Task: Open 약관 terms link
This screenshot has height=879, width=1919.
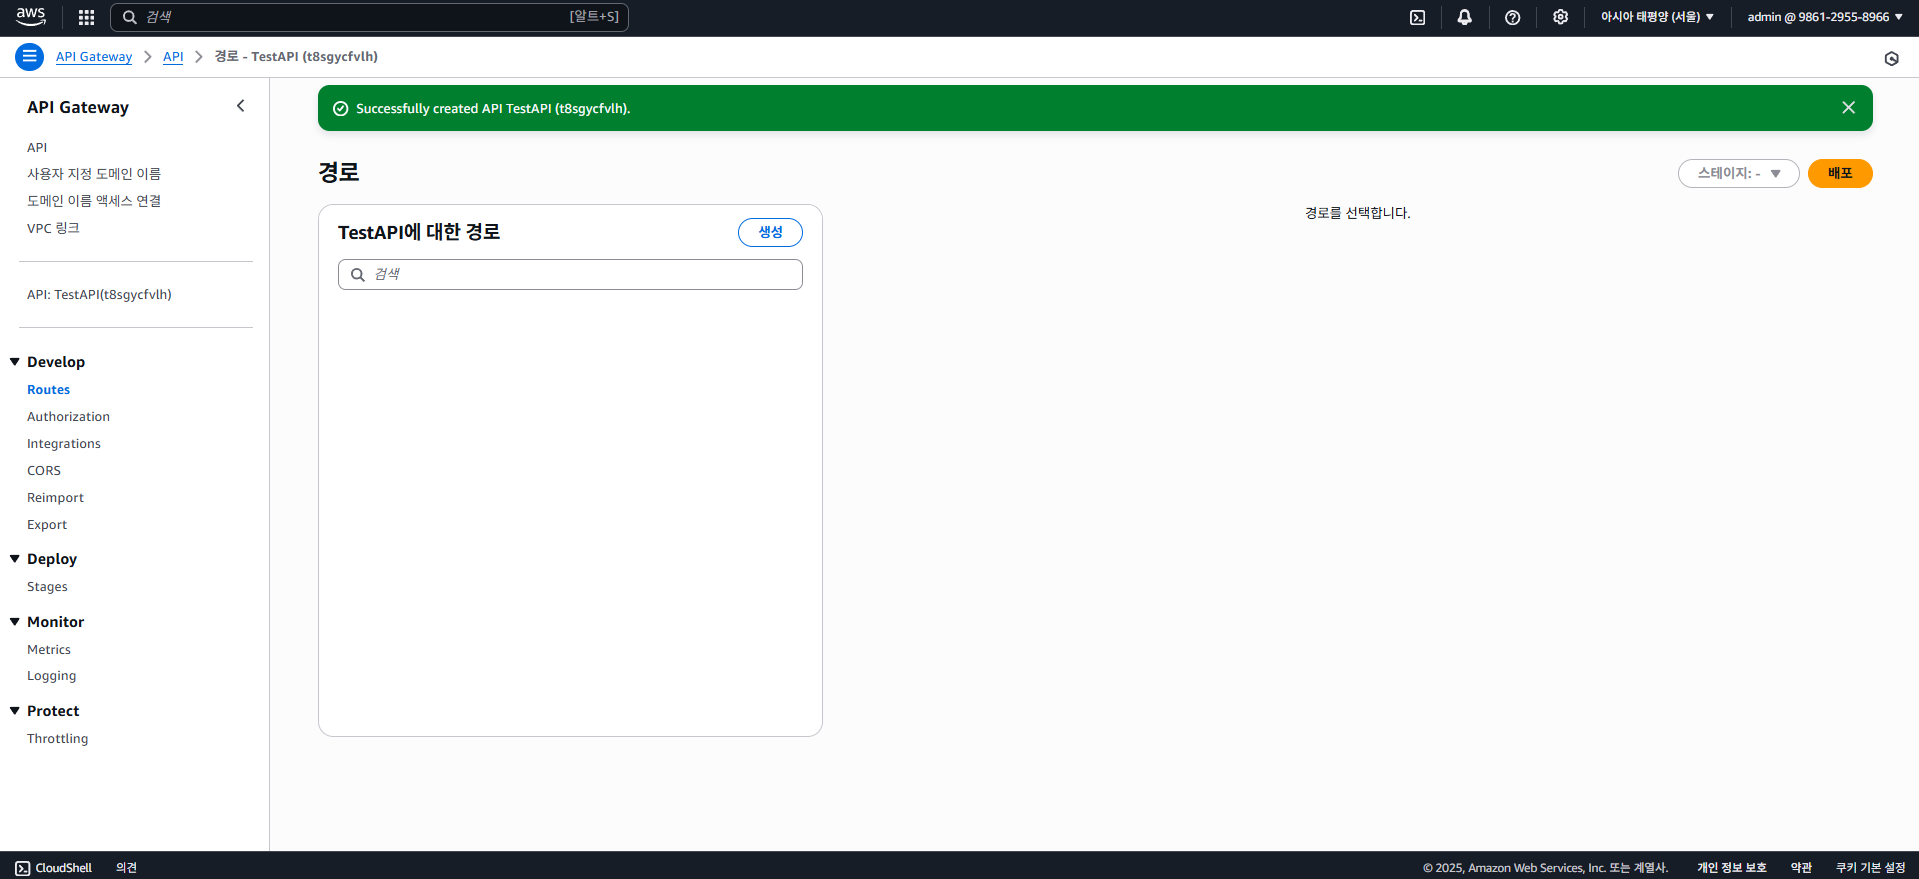Action: coord(1801,868)
